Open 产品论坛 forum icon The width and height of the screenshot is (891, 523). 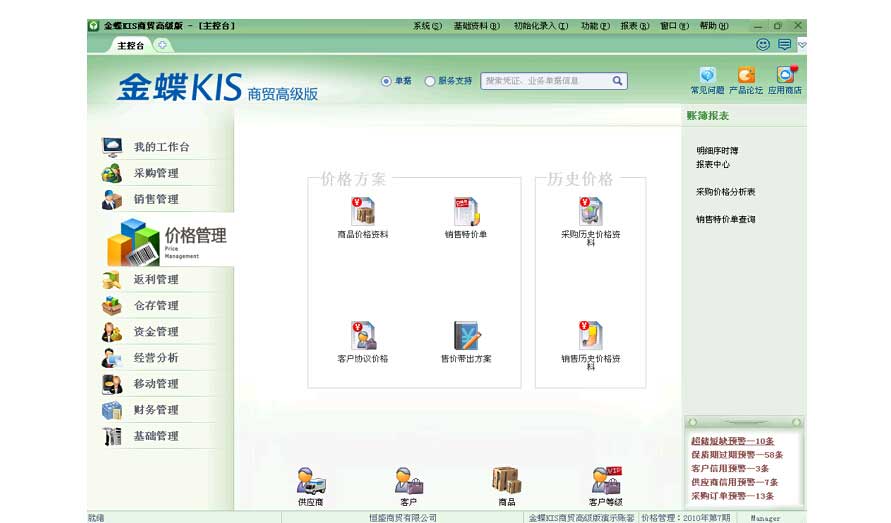746,76
